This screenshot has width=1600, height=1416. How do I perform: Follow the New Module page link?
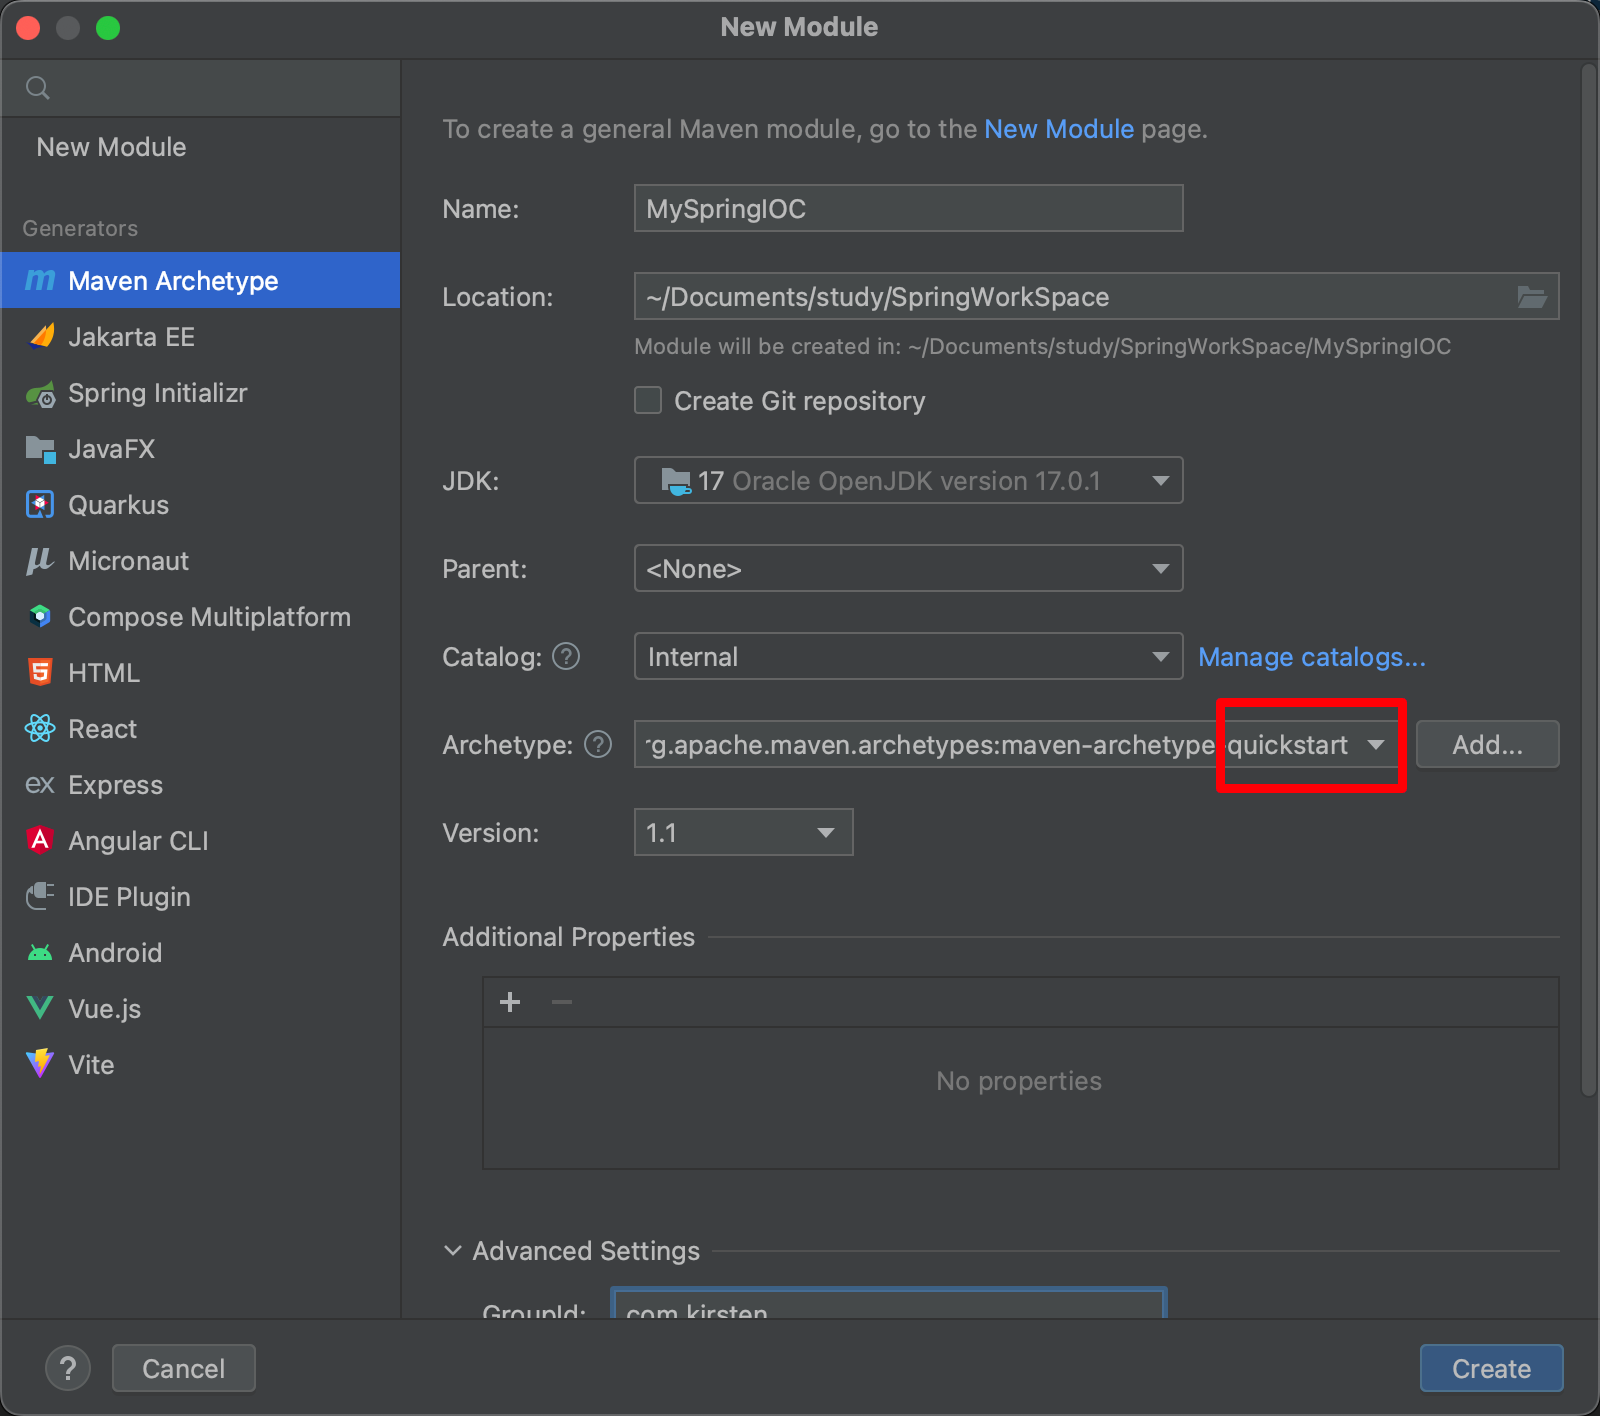tap(1059, 129)
